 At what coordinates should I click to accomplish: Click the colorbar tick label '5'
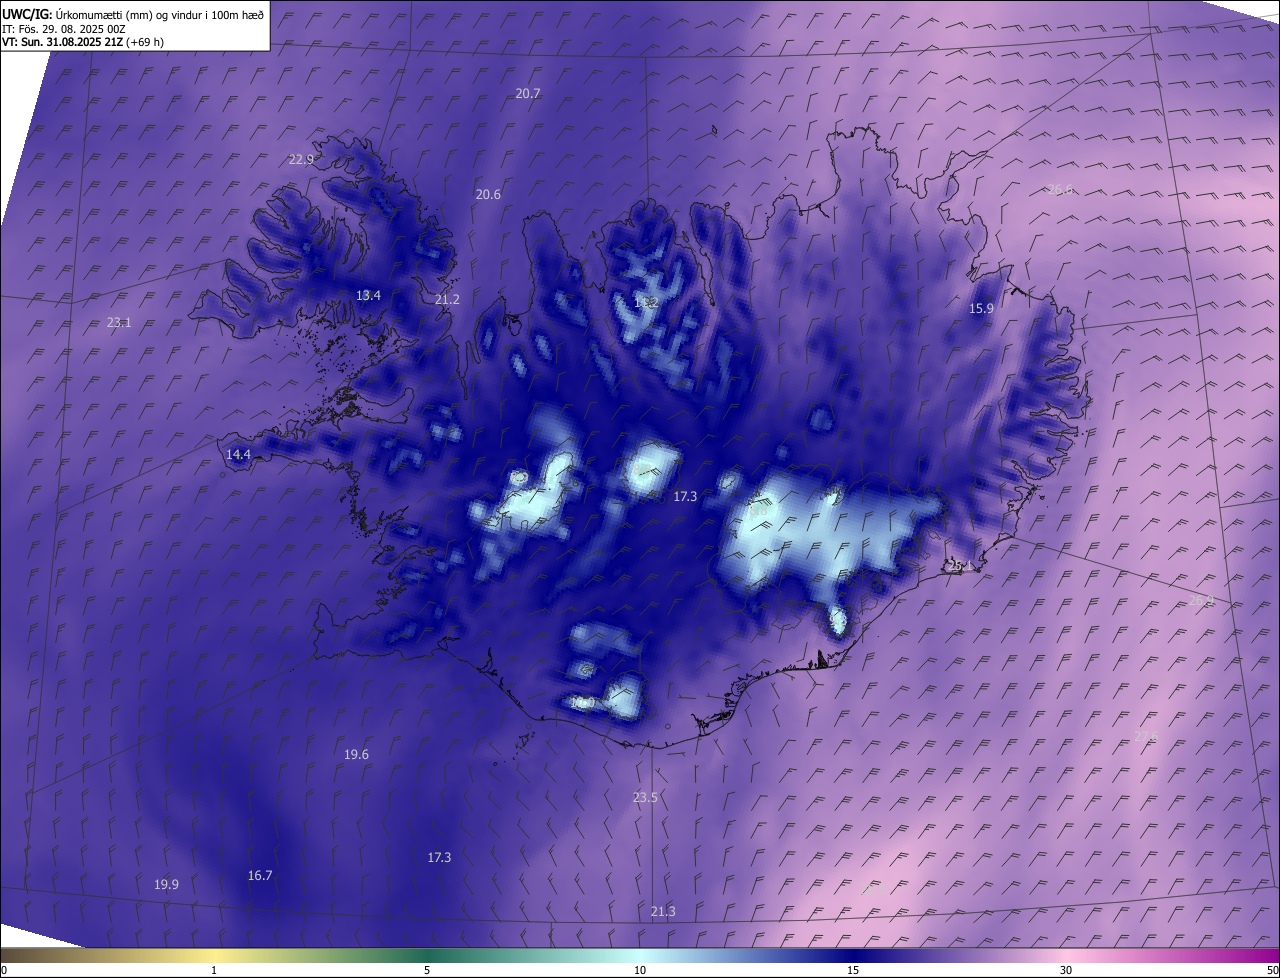pos(427,970)
